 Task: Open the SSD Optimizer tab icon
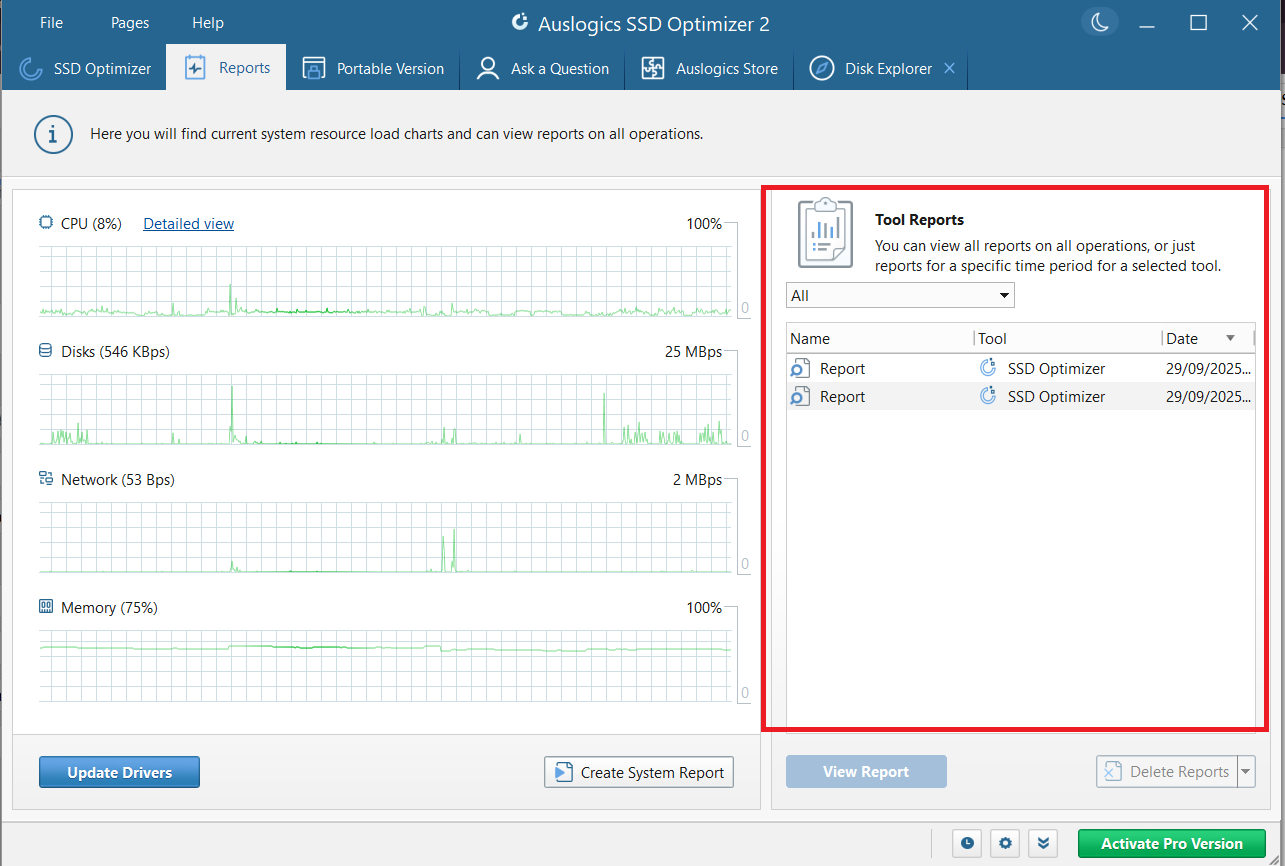(x=31, y=68)
